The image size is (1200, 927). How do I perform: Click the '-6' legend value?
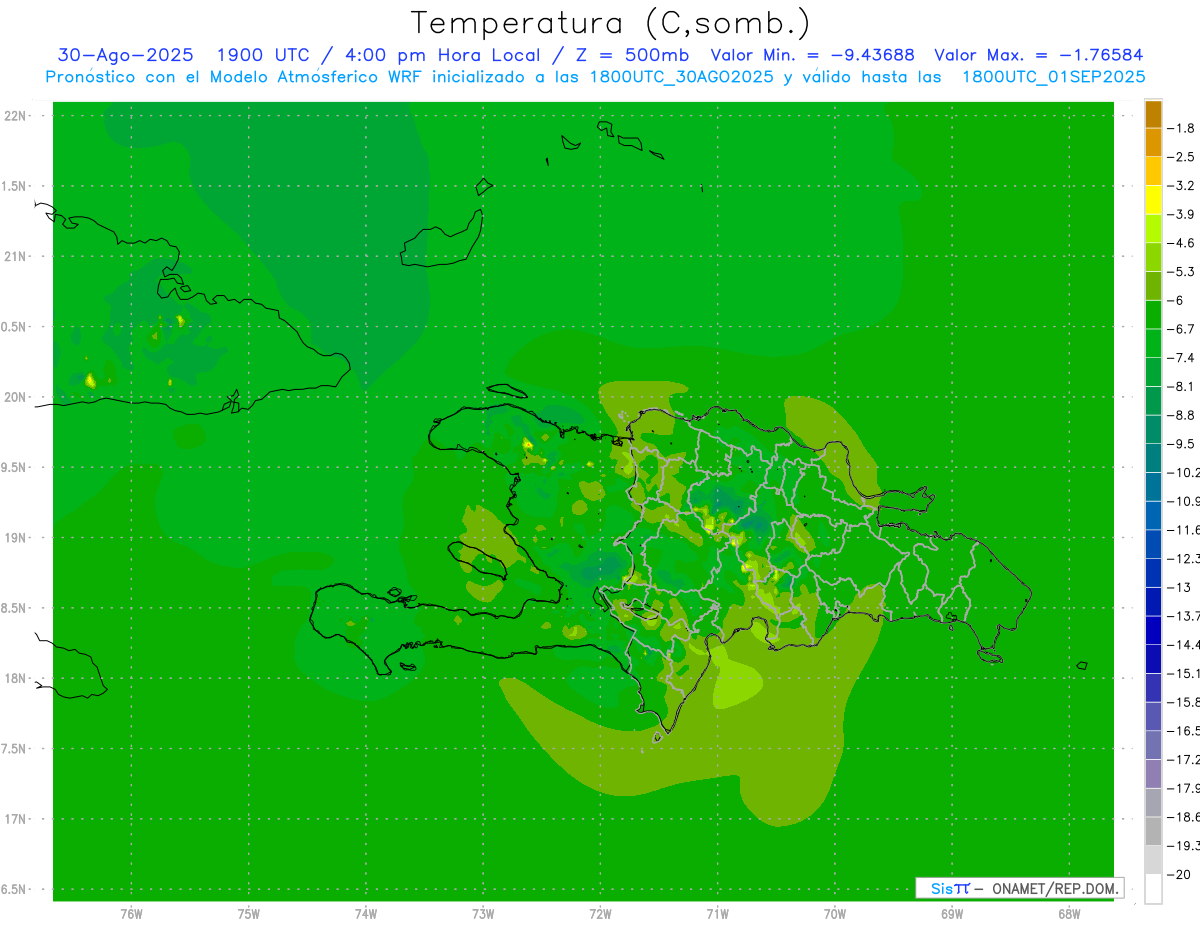coord(1177,300)
